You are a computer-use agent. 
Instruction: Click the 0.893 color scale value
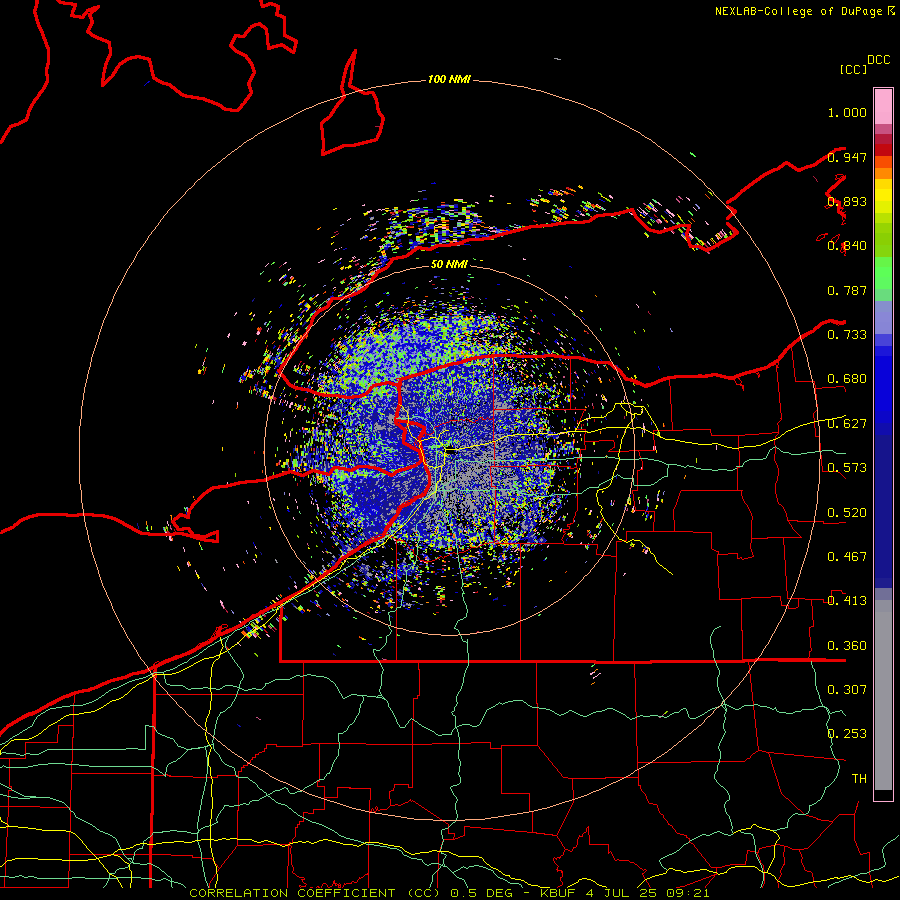click(x=847, y=201)
